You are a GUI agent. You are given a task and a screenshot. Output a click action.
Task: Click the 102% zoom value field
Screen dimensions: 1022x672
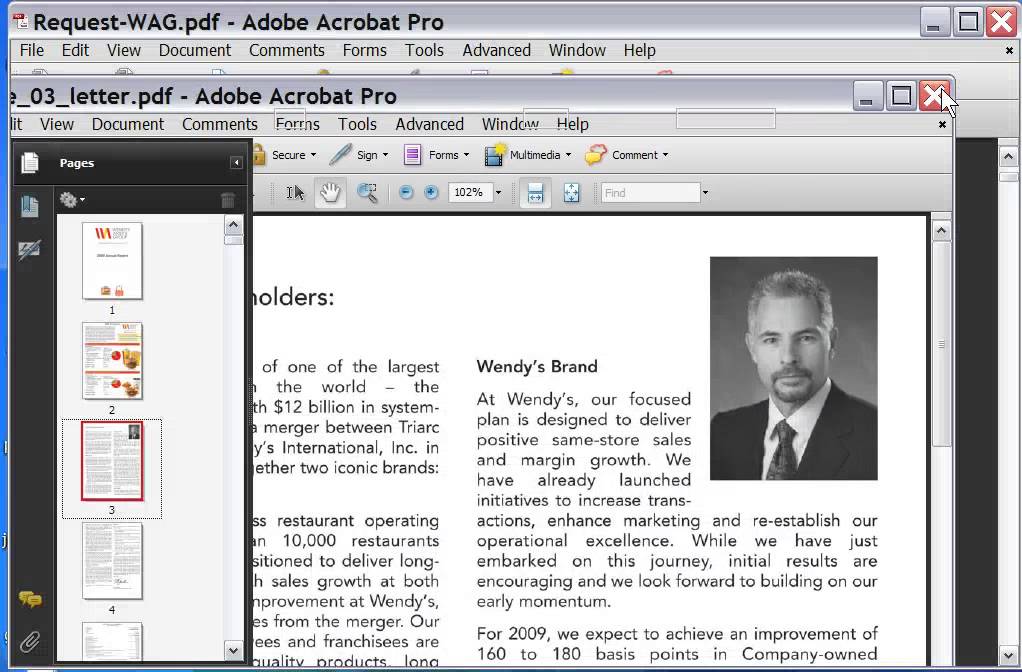[469, 192]
